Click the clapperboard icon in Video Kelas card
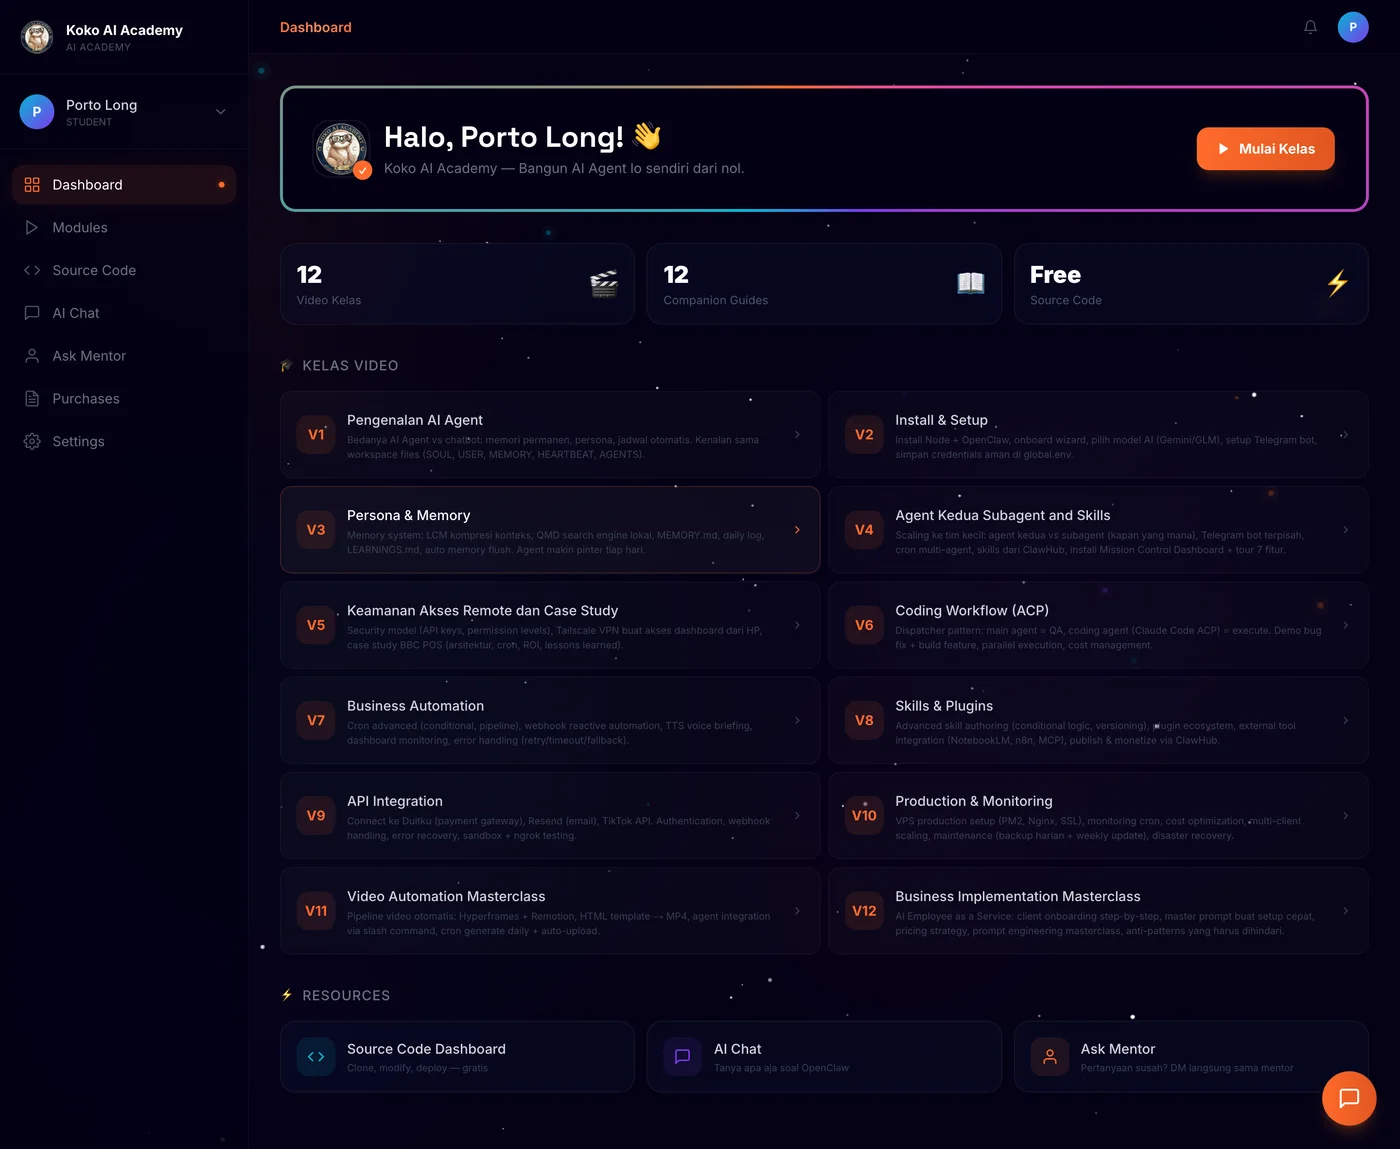 click(x=604, y=284)
